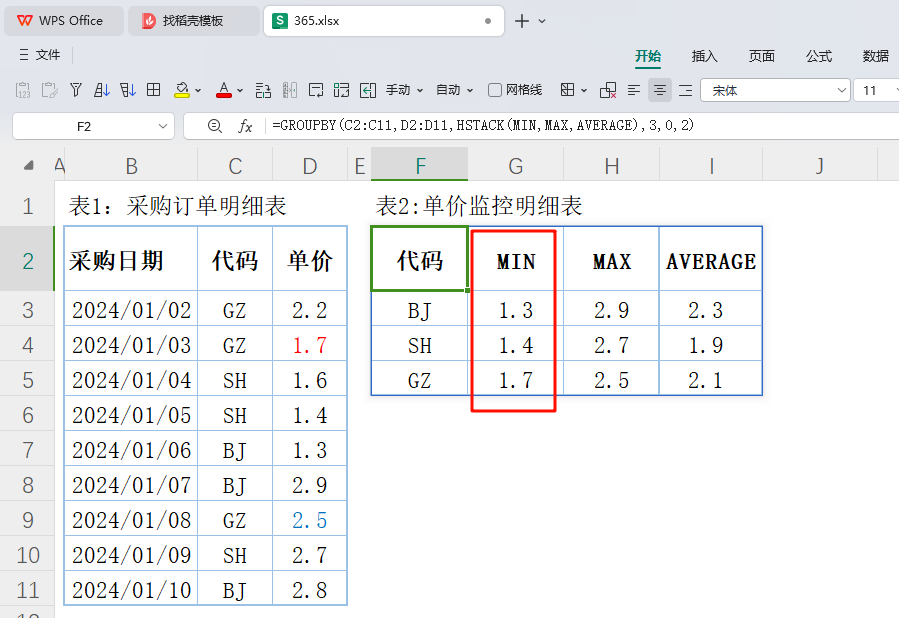Image resolution: width=899 pixels, height=618 pixels.
Task: Expand the Name Box dropdown arrow
Action: tap(163, 126)
